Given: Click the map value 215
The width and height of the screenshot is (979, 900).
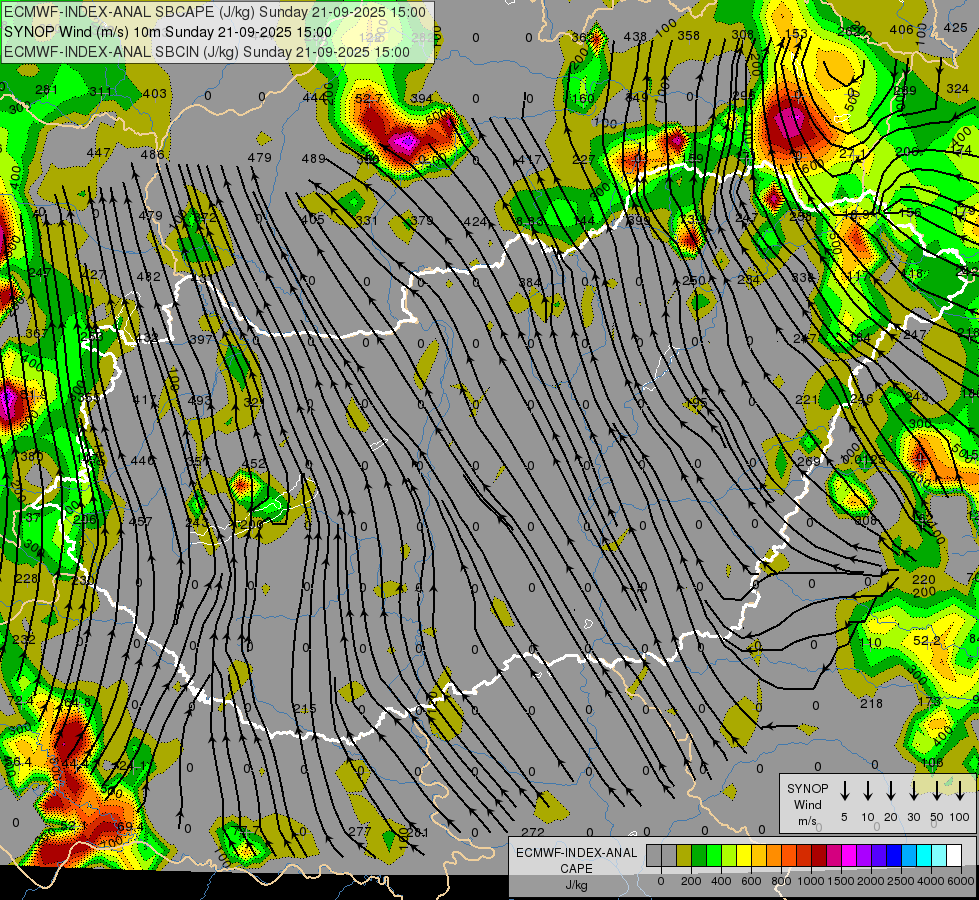Looking at the screenshot, I should pyautogui.click(x=305, y=708).
